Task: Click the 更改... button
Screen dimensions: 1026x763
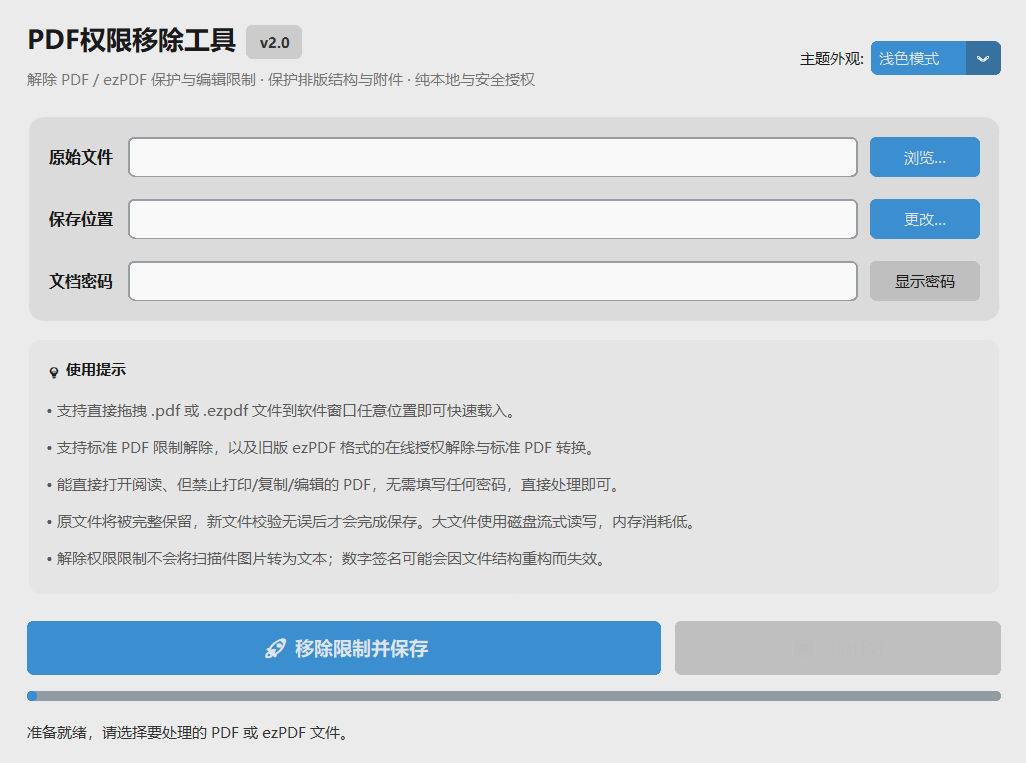Action: [925, 219]
